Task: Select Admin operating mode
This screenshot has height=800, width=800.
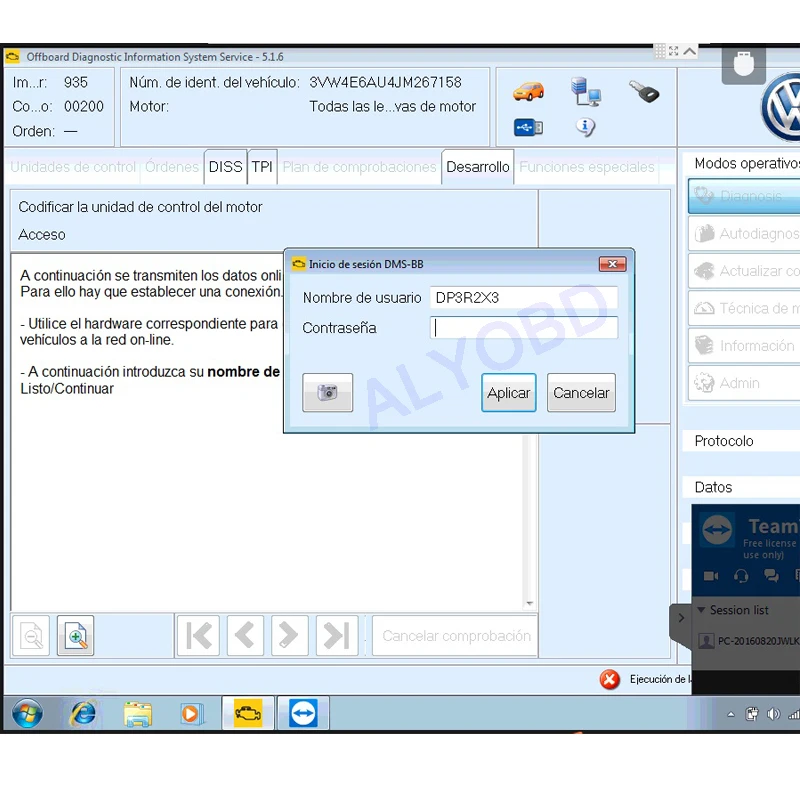Action: (x=744, y=383)
